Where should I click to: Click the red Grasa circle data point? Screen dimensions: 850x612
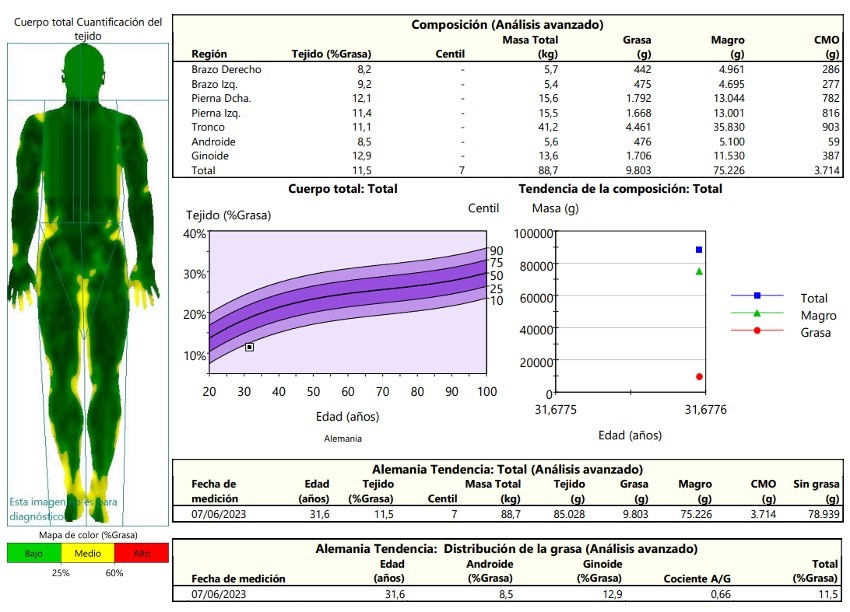pyautogui.click(x=699, y=377)
